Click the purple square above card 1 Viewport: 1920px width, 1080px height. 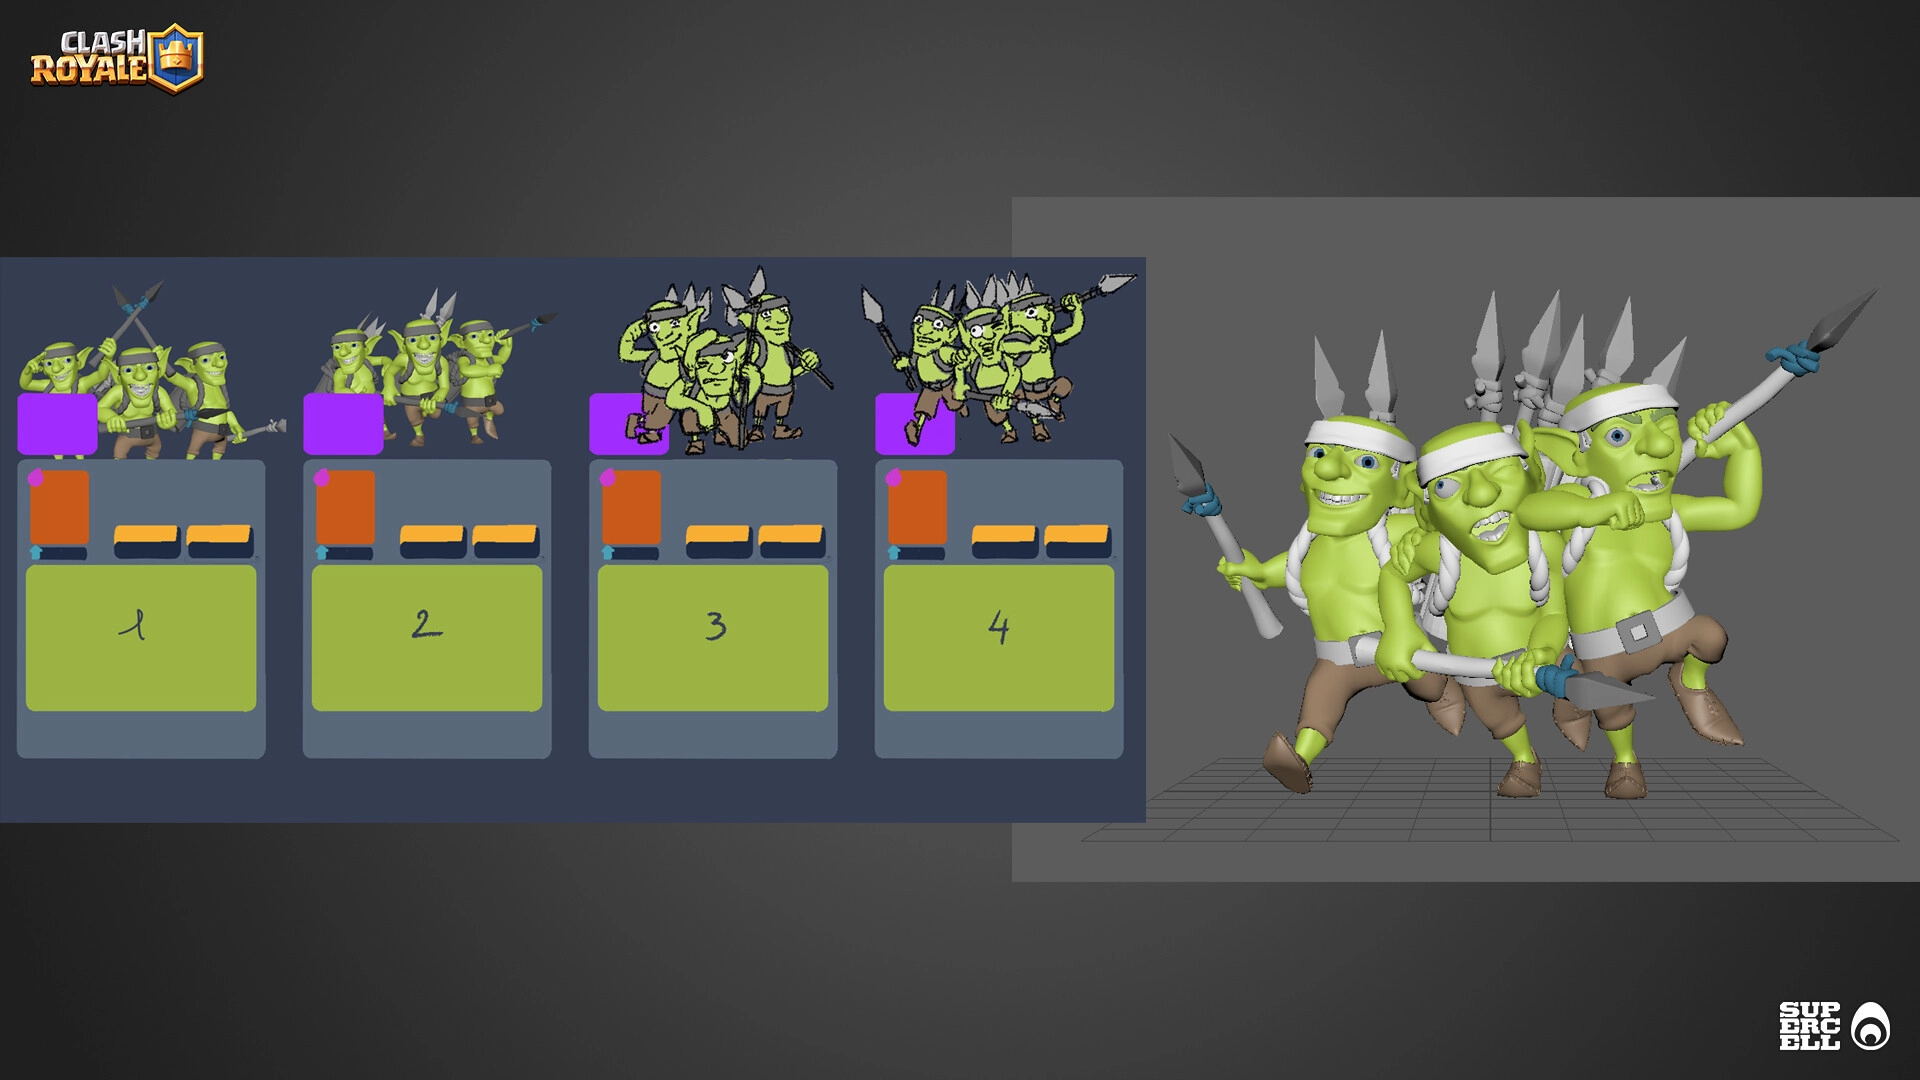[x=57, y=424]
